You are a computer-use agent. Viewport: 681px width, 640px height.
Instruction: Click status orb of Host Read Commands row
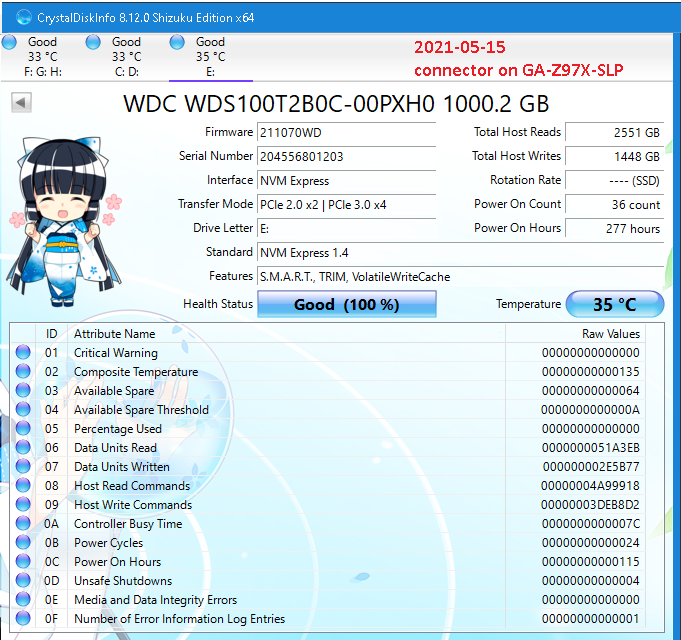pos(23,485)
